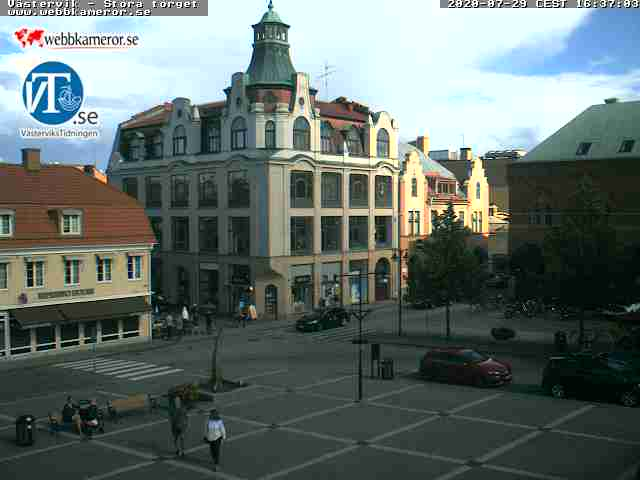Screen dimensions: 640x480
Task: Click the www.webbkameror.se URL overlay
Action: [79, 12]
